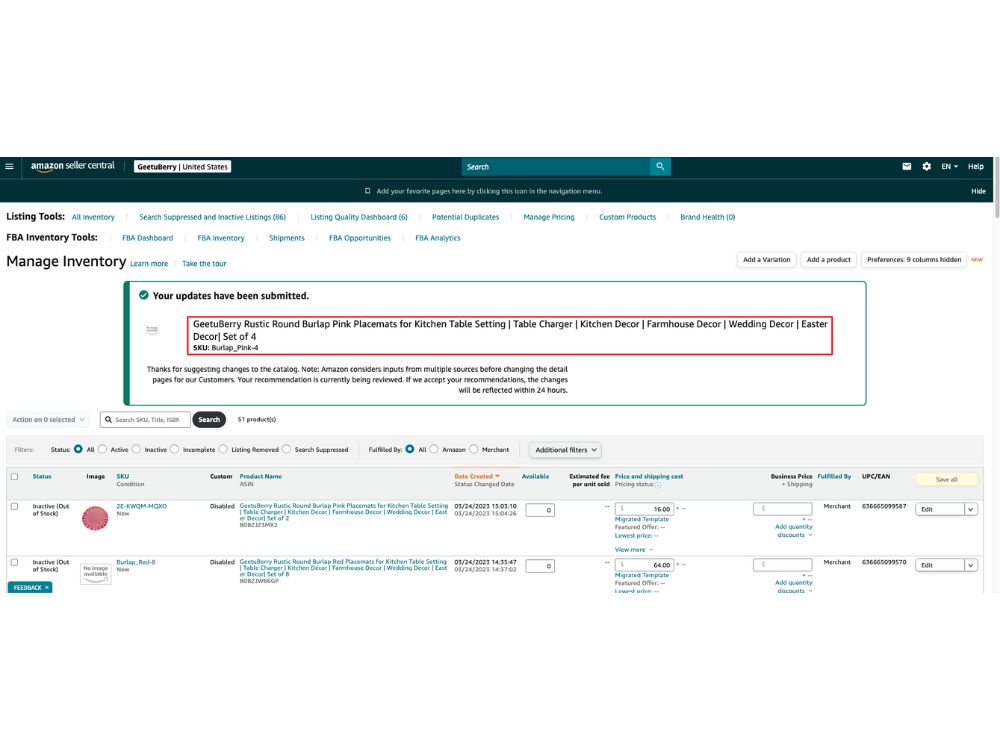Open the GeetuBerry United States account switcher
The width and height of the screenshot is (1000, 750).
pyautogui.click(x=182, y=166)
